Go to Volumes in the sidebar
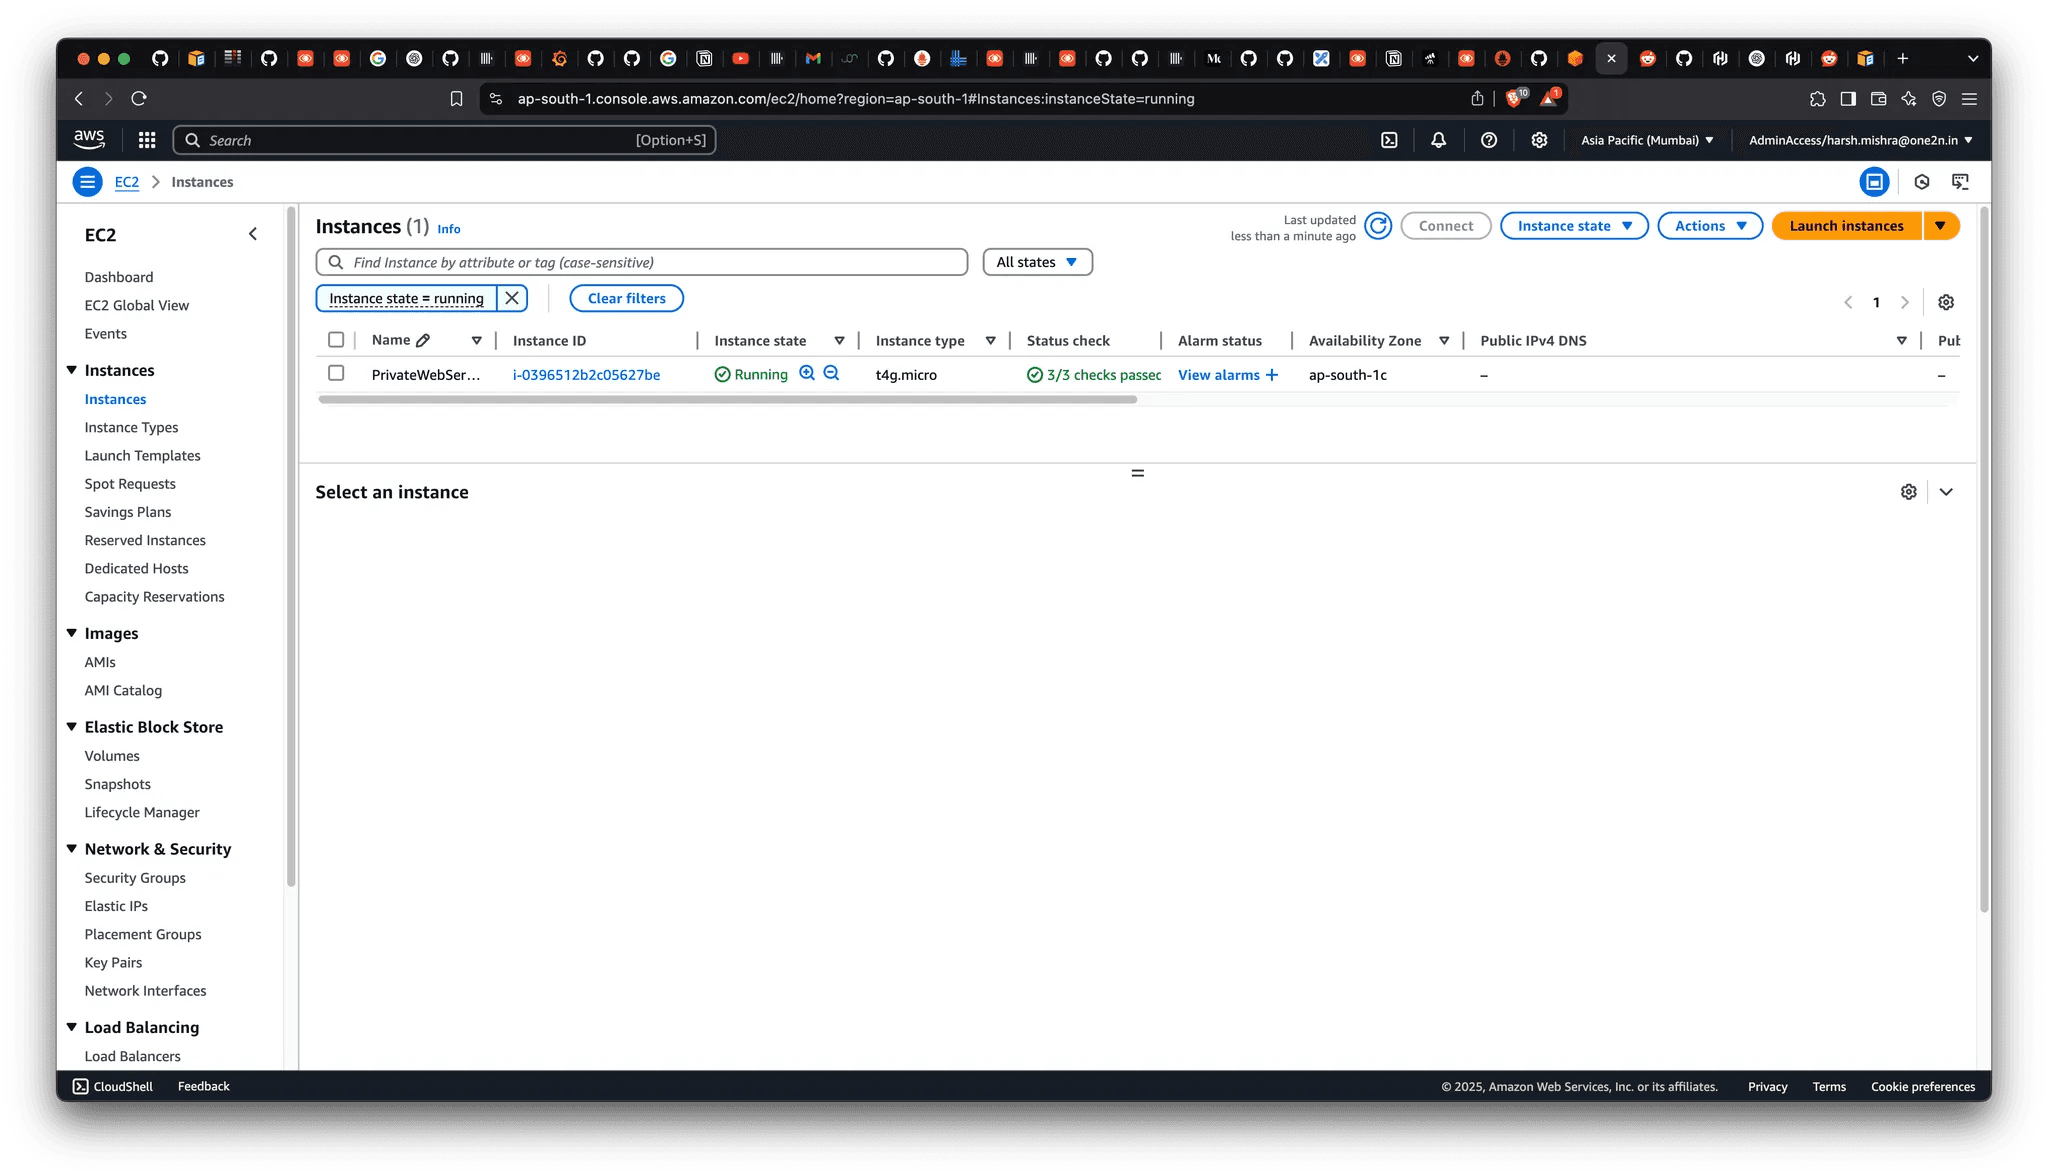The width and height of the screenshot is (2048, 1176). click(x=112, y=756)
